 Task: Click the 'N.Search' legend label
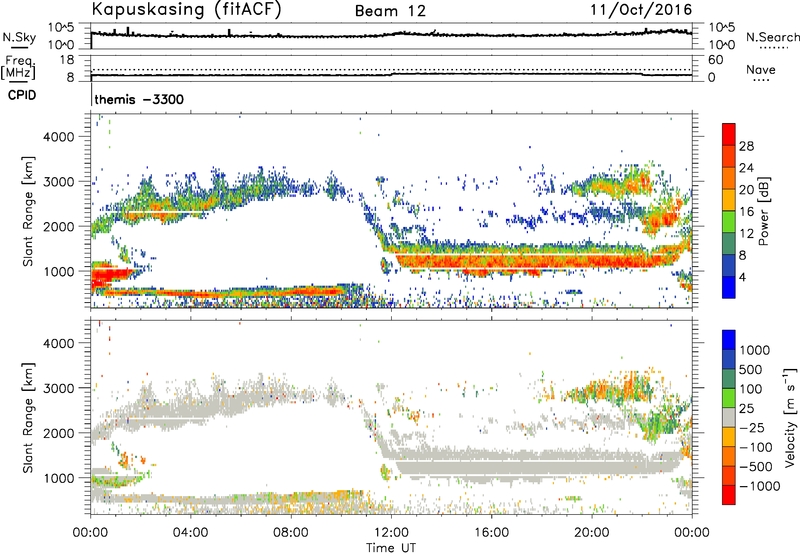(x=773, y=37)
